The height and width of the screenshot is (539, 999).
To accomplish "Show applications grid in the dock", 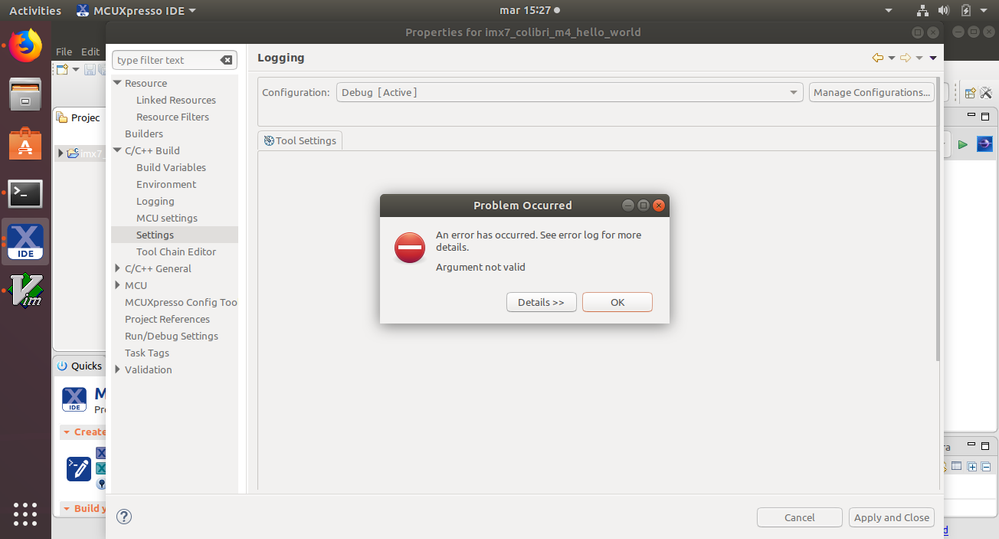I will (25, 514).
